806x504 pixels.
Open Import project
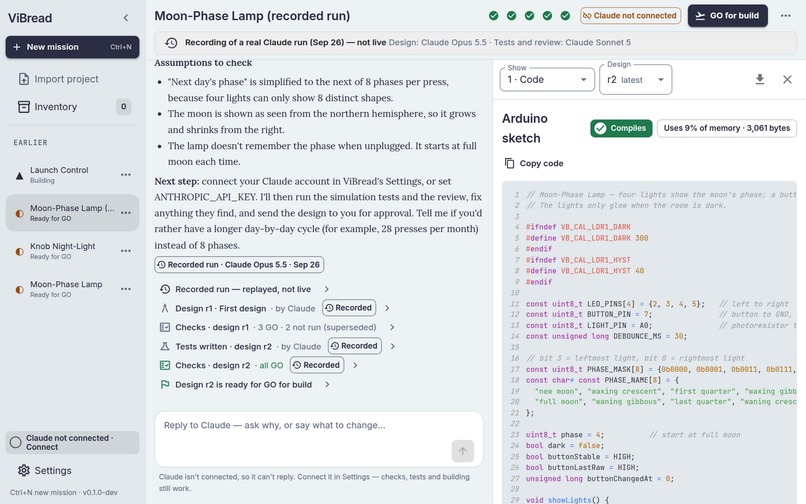72,79
